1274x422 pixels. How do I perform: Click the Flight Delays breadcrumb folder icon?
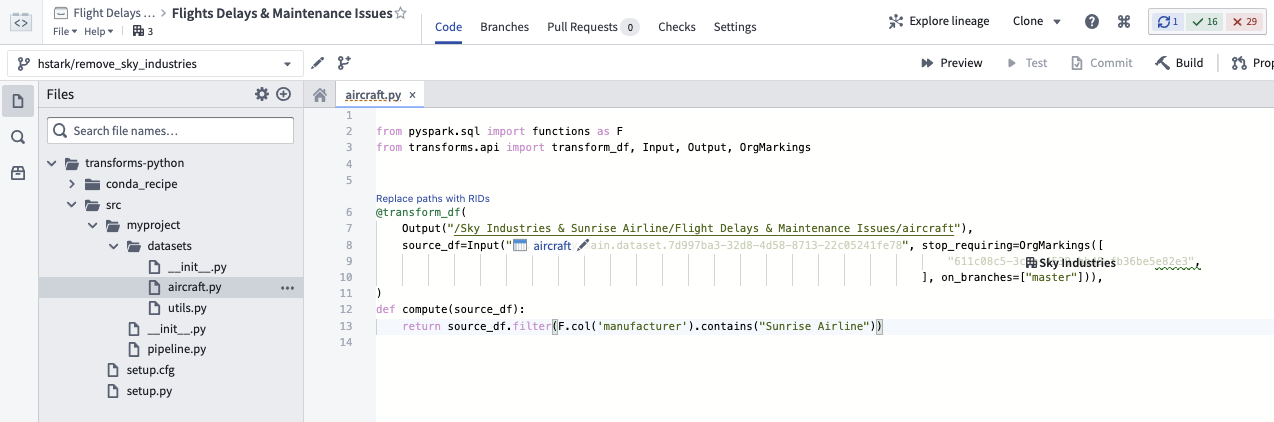62,14
